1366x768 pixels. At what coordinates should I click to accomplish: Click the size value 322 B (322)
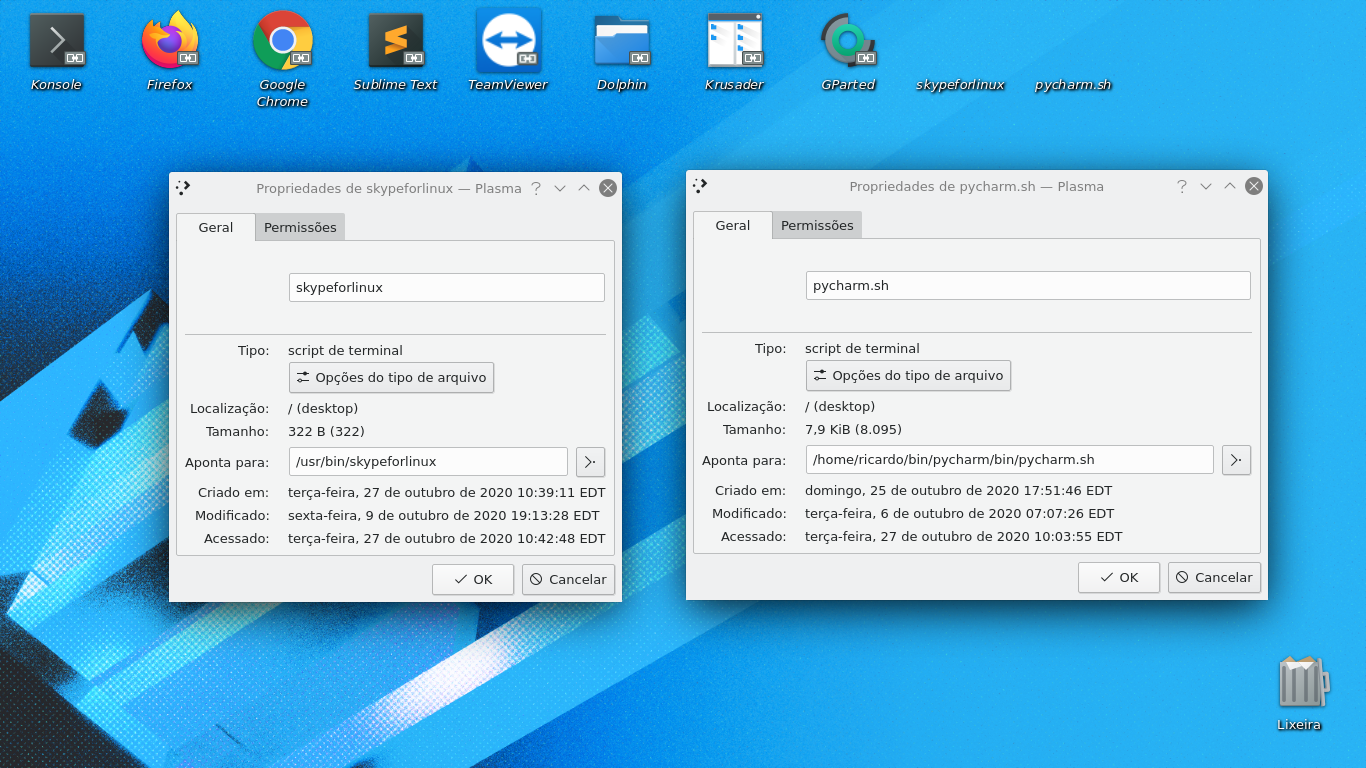(326, 432)
